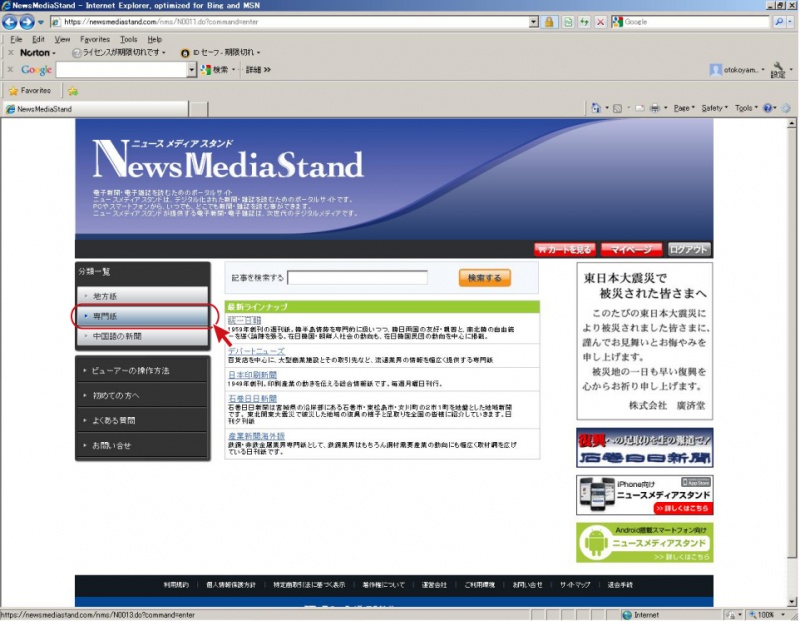Click the Print icon
Screen dimensions: 800x621
pyautogui.click(x=655, y=108)
